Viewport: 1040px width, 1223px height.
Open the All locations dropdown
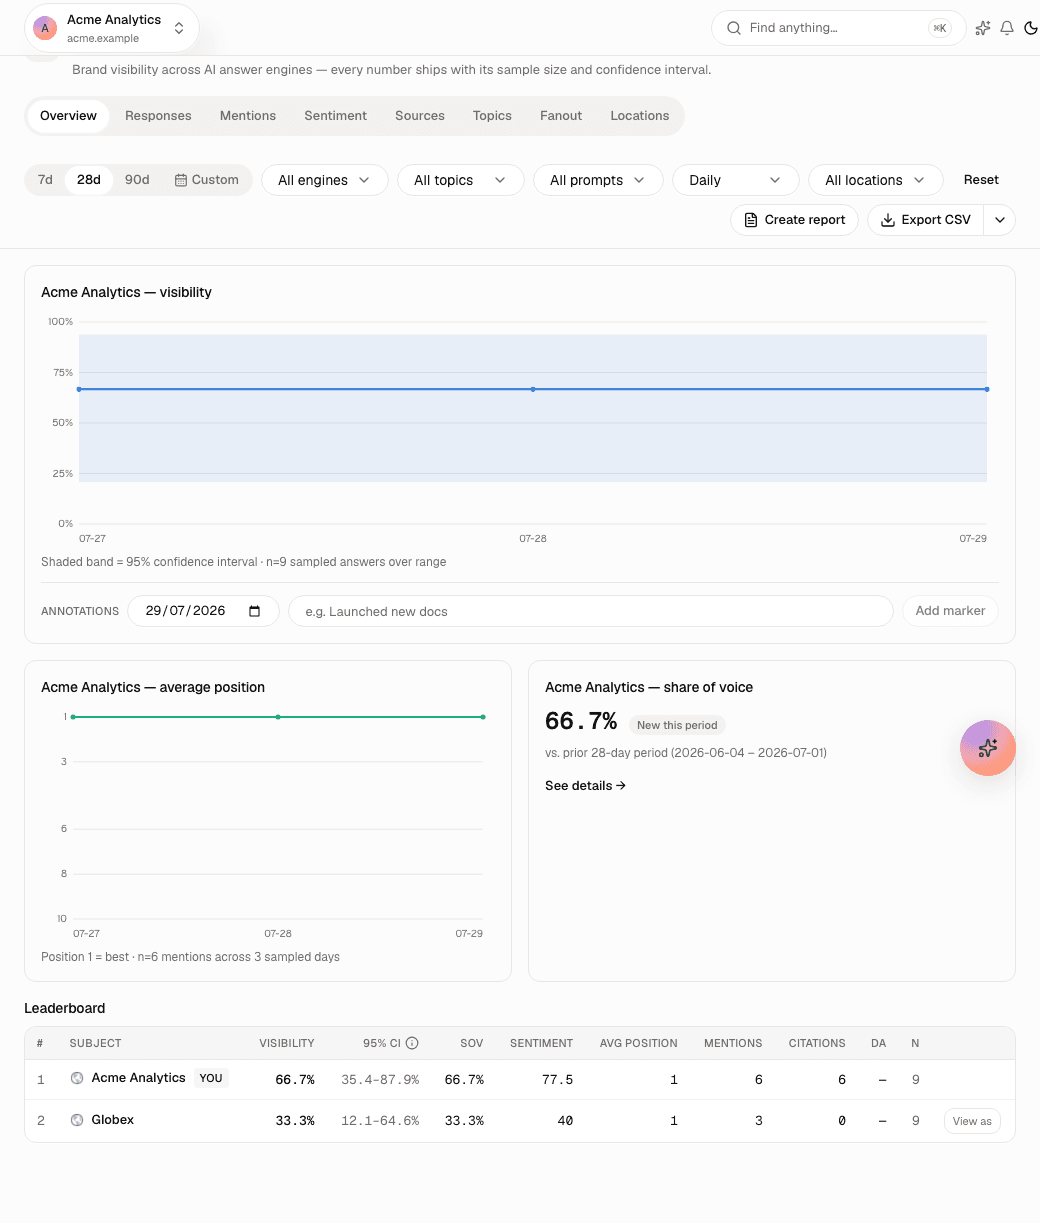876,180
